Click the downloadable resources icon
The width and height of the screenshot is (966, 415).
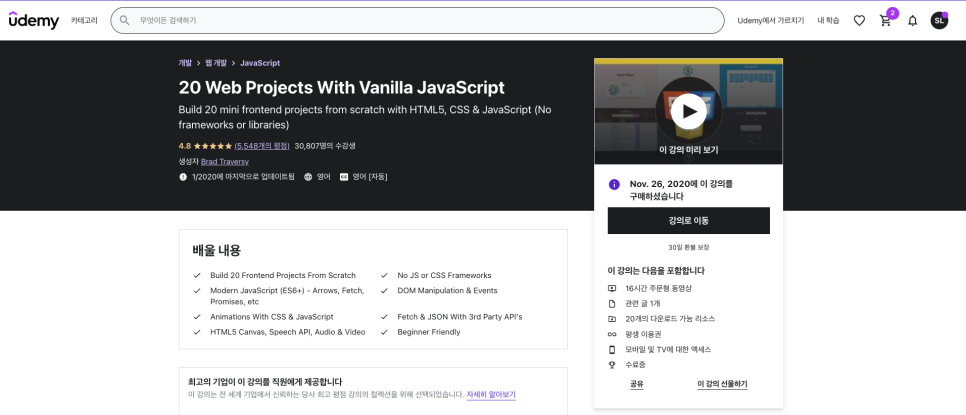point(612,319)
